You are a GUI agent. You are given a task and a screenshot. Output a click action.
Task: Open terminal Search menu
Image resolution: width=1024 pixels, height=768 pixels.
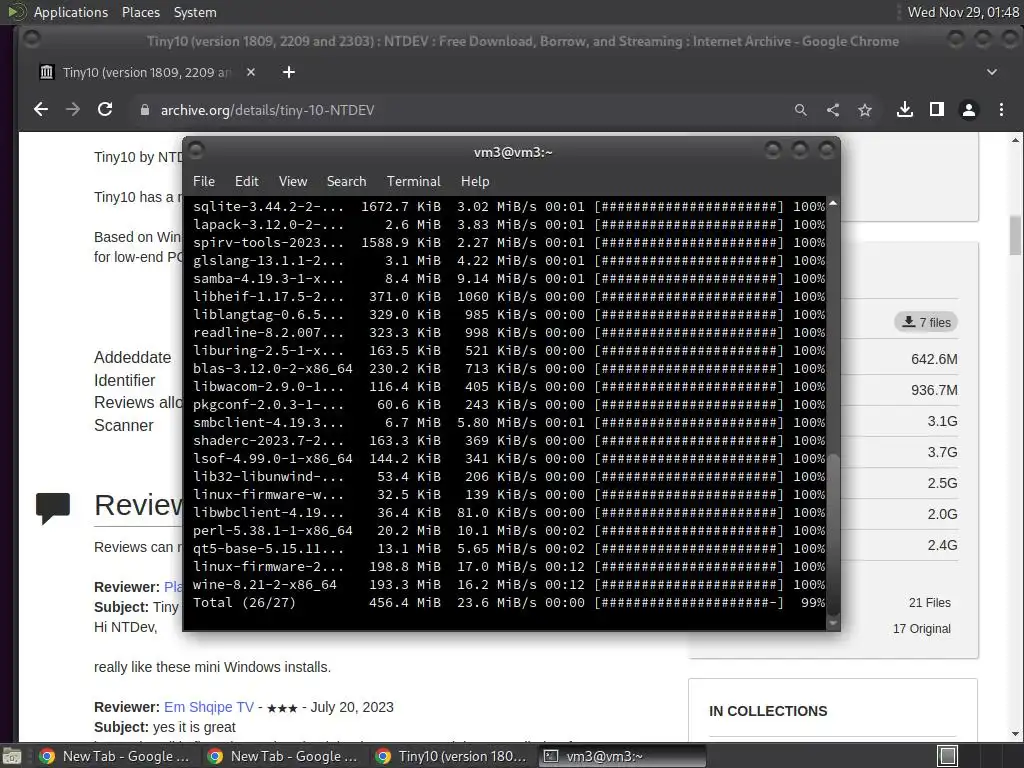tap(346, 181)
